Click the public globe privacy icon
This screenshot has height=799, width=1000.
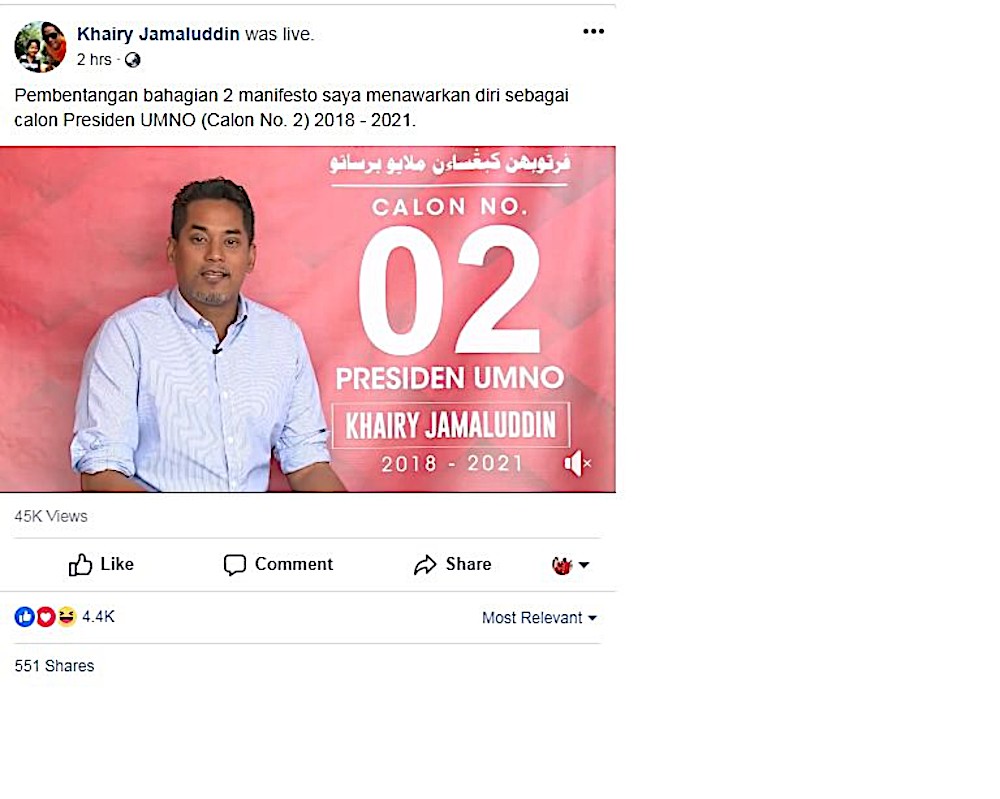[x=133, y=60]
